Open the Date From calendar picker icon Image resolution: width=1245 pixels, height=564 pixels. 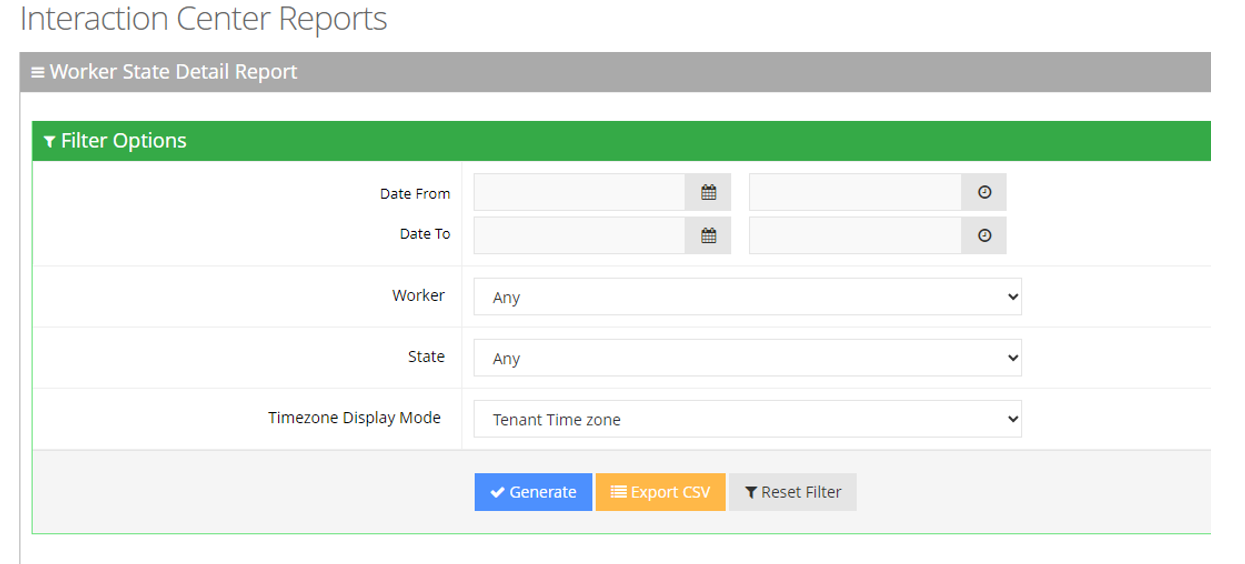[x=708, y=192]
